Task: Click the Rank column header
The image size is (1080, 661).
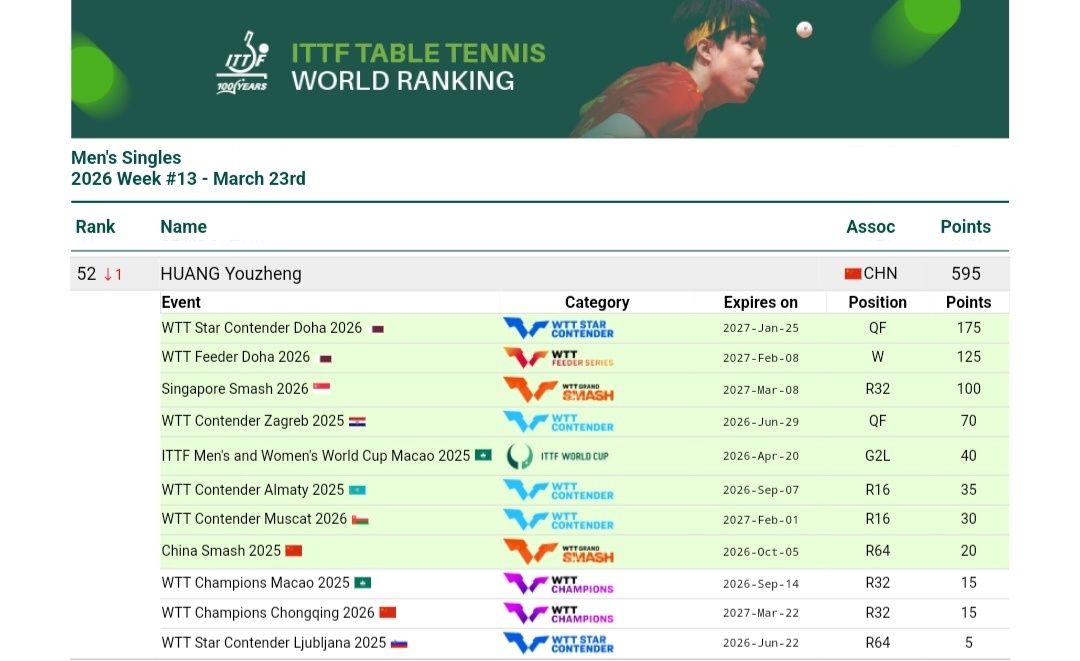Action: (95, 227)
